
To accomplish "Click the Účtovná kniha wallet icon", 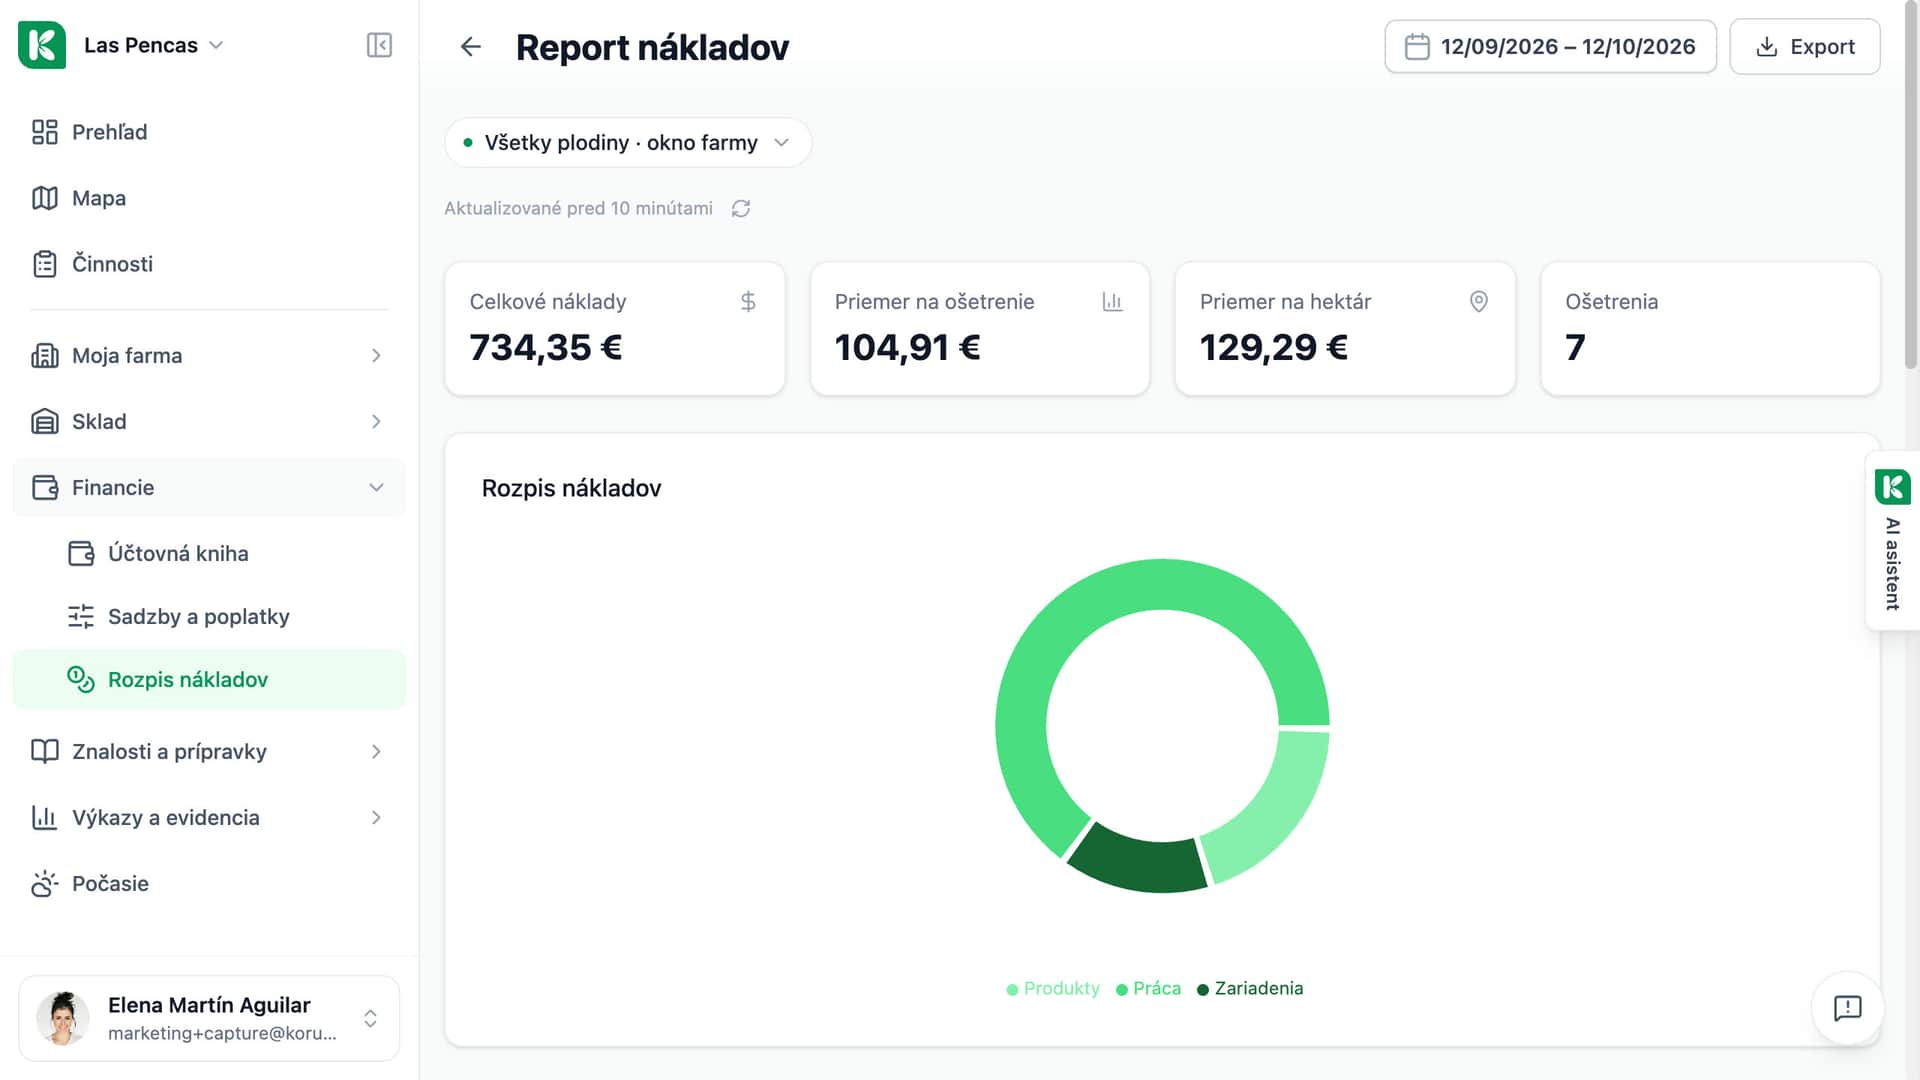I will click(81, 553).
